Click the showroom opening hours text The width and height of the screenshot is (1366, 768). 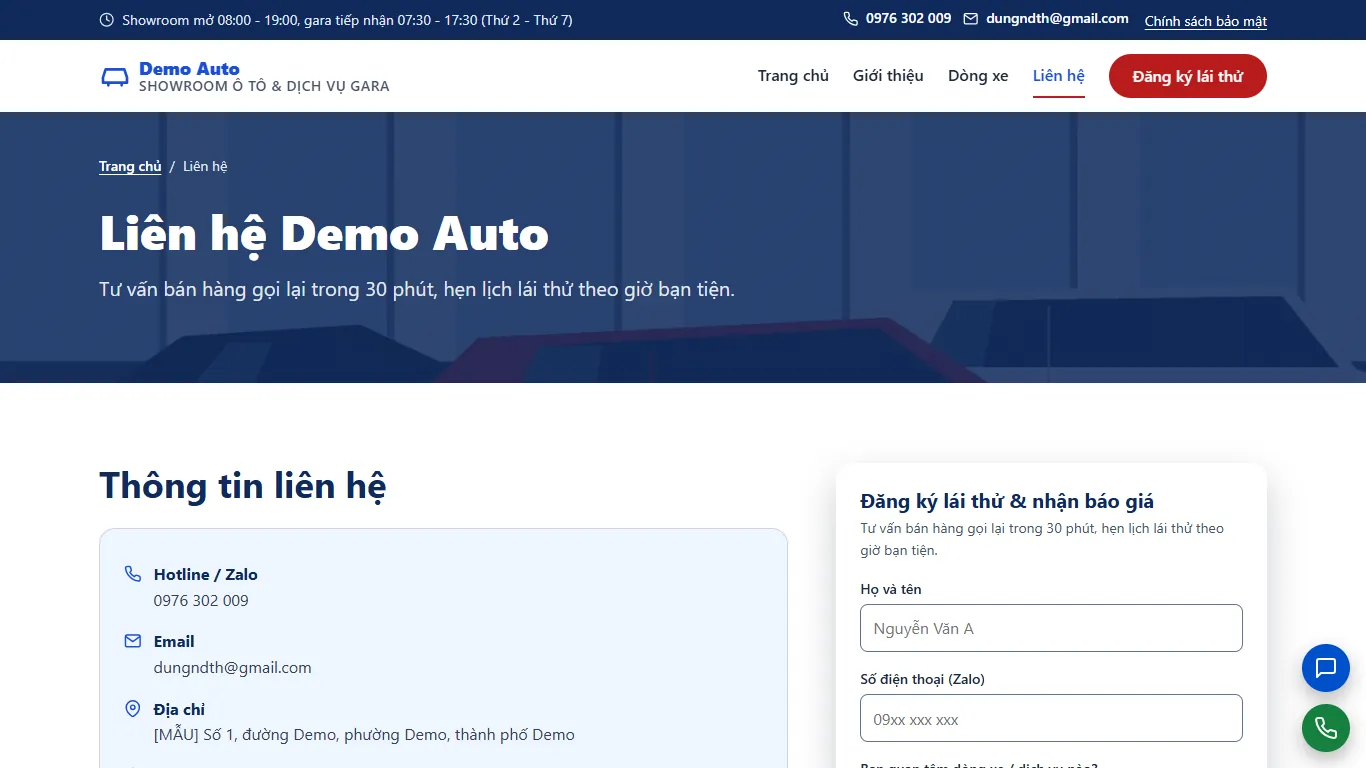click(347, 20)
